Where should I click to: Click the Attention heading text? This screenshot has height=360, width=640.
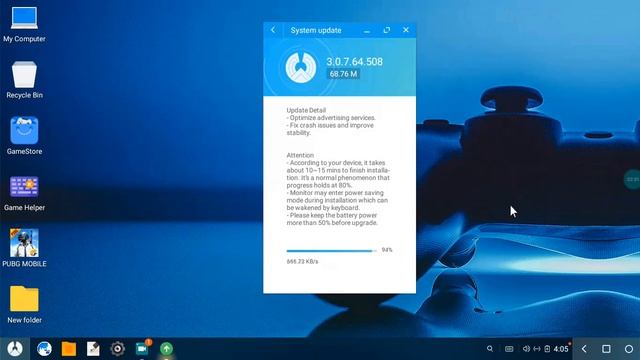click(x=300, y=155)
